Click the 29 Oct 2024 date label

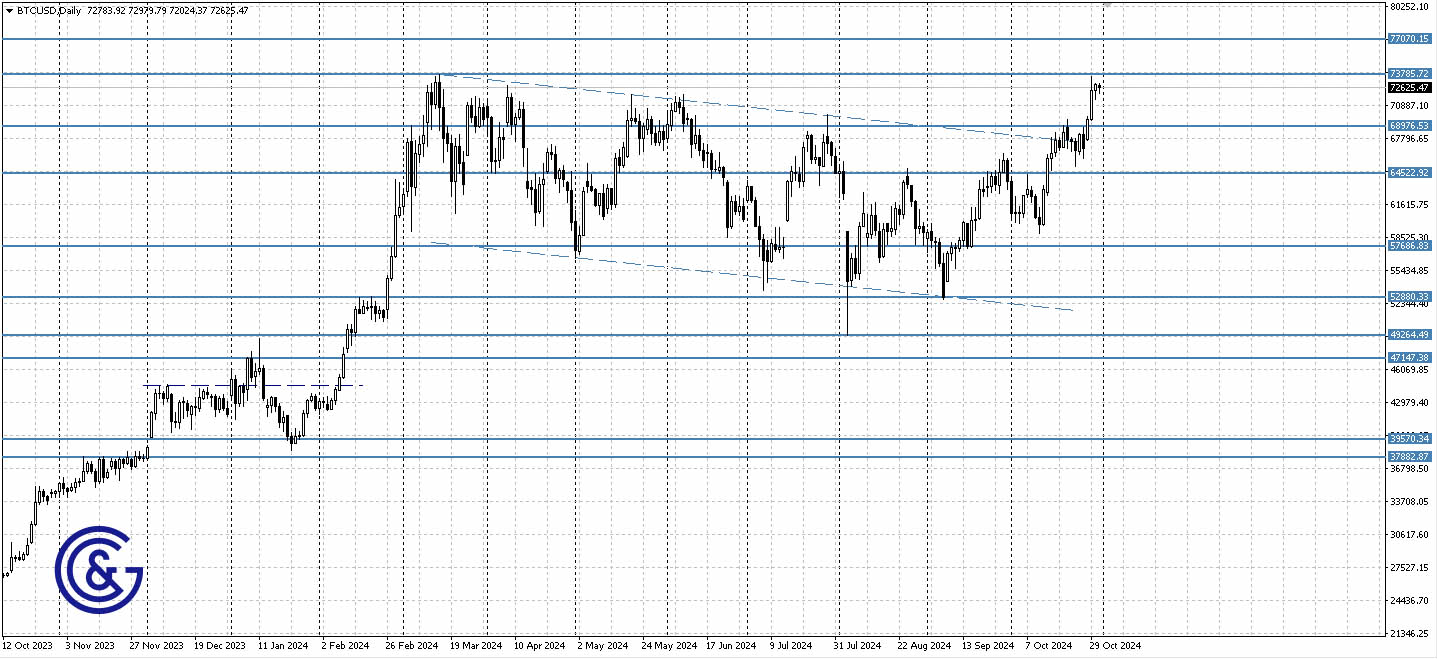tap(1114, 646)
